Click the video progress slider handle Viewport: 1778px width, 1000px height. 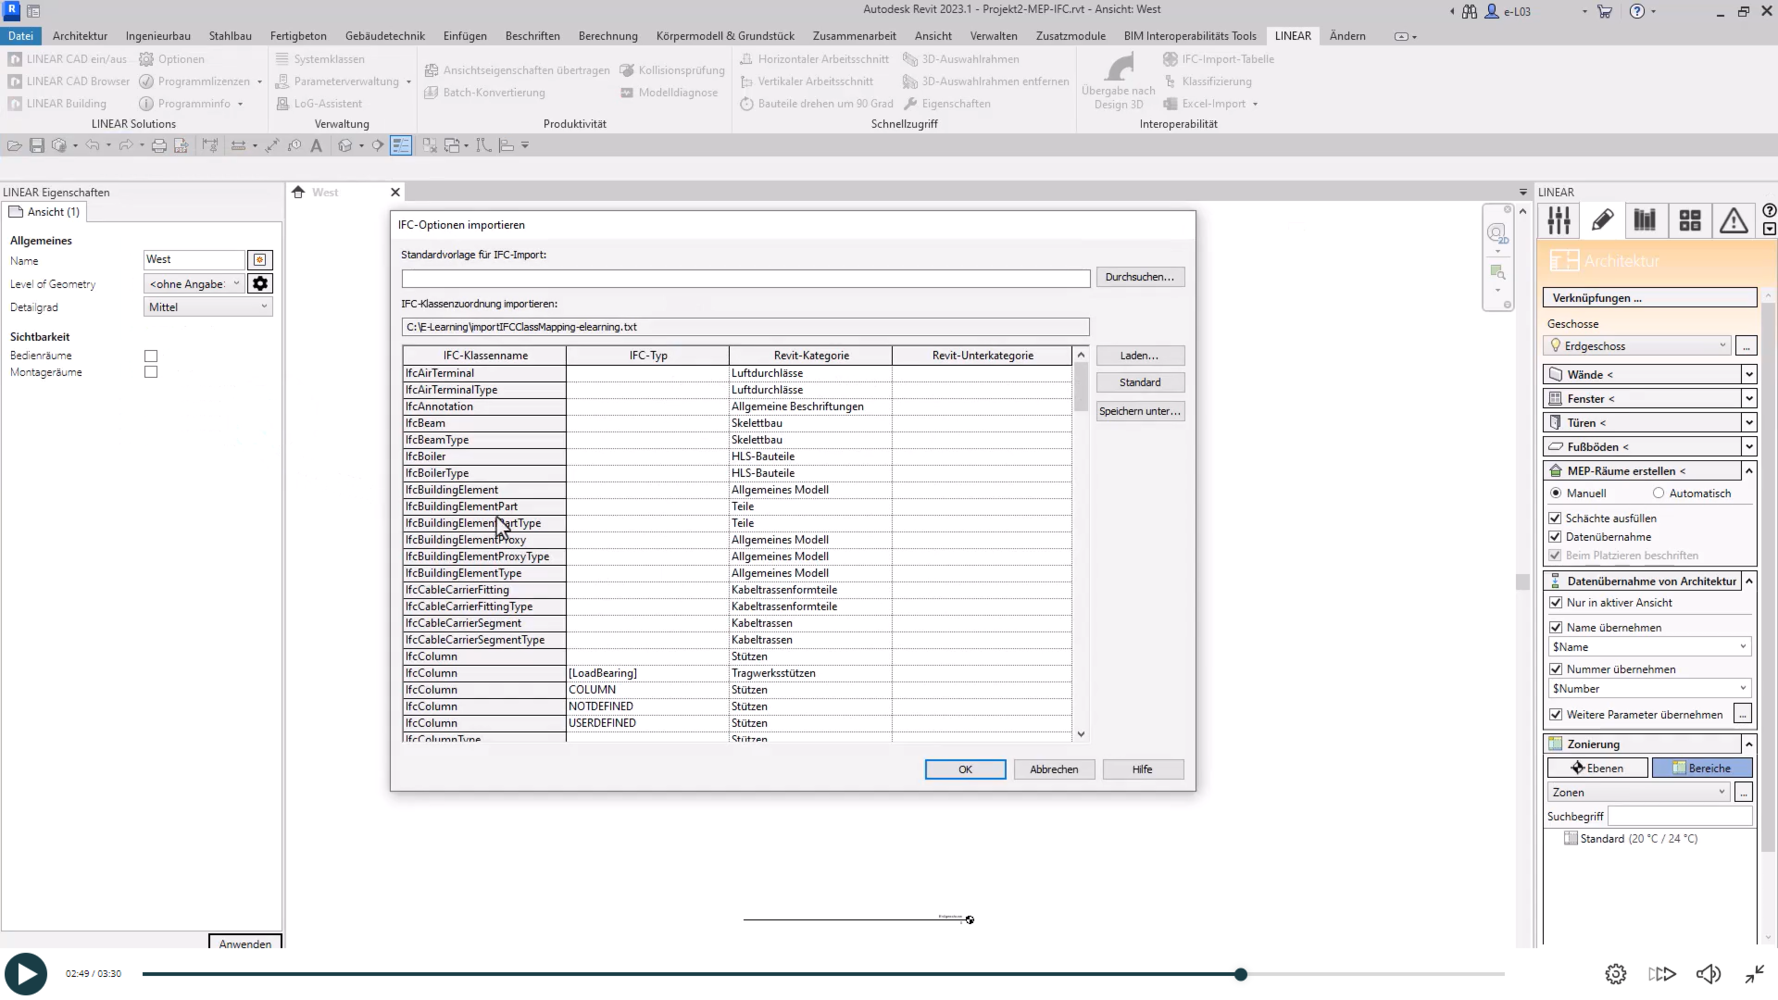[x=1241, y=974]
